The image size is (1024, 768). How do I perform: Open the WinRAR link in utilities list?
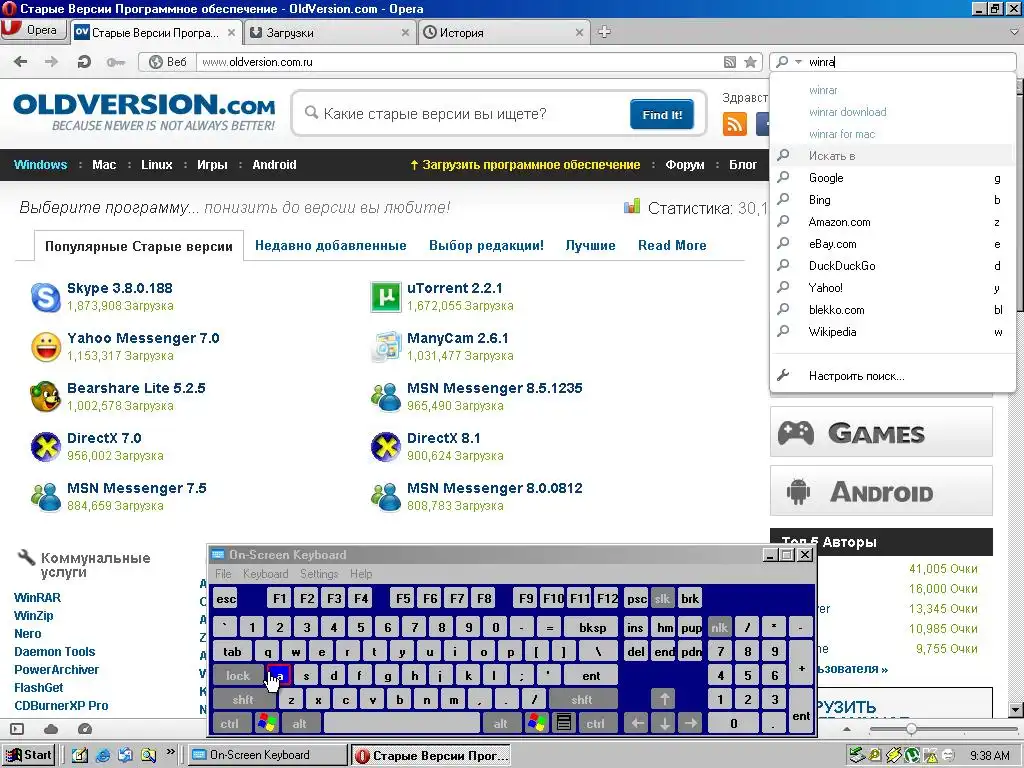coord(37,598)
